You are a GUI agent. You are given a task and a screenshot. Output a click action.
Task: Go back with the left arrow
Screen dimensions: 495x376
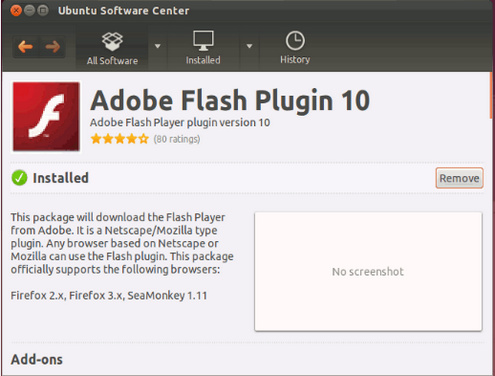pyautogui.click(x=26, y=47)
